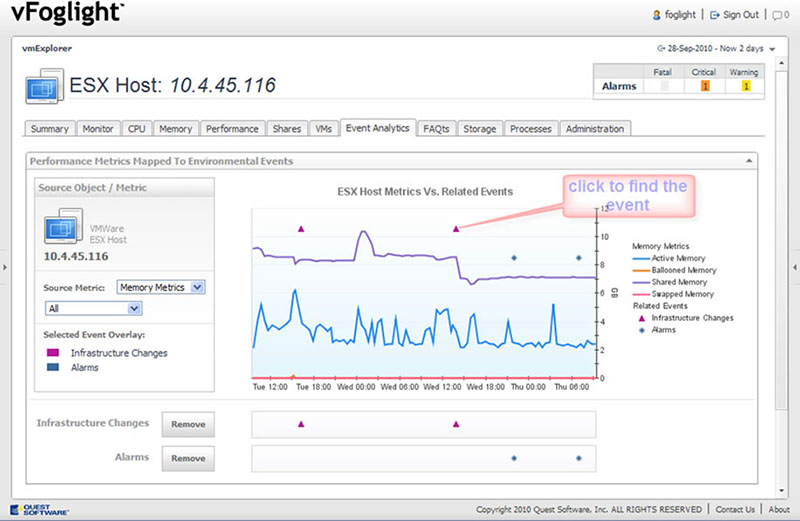Click the fatal alarm count cell
Viewport: 800px width, 521px height.
tap(664, 86)
